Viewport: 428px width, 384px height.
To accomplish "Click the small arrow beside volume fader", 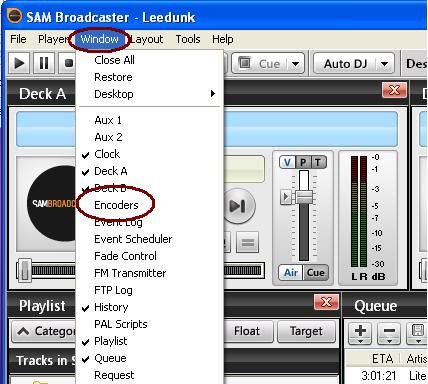I will coord(286,197).
